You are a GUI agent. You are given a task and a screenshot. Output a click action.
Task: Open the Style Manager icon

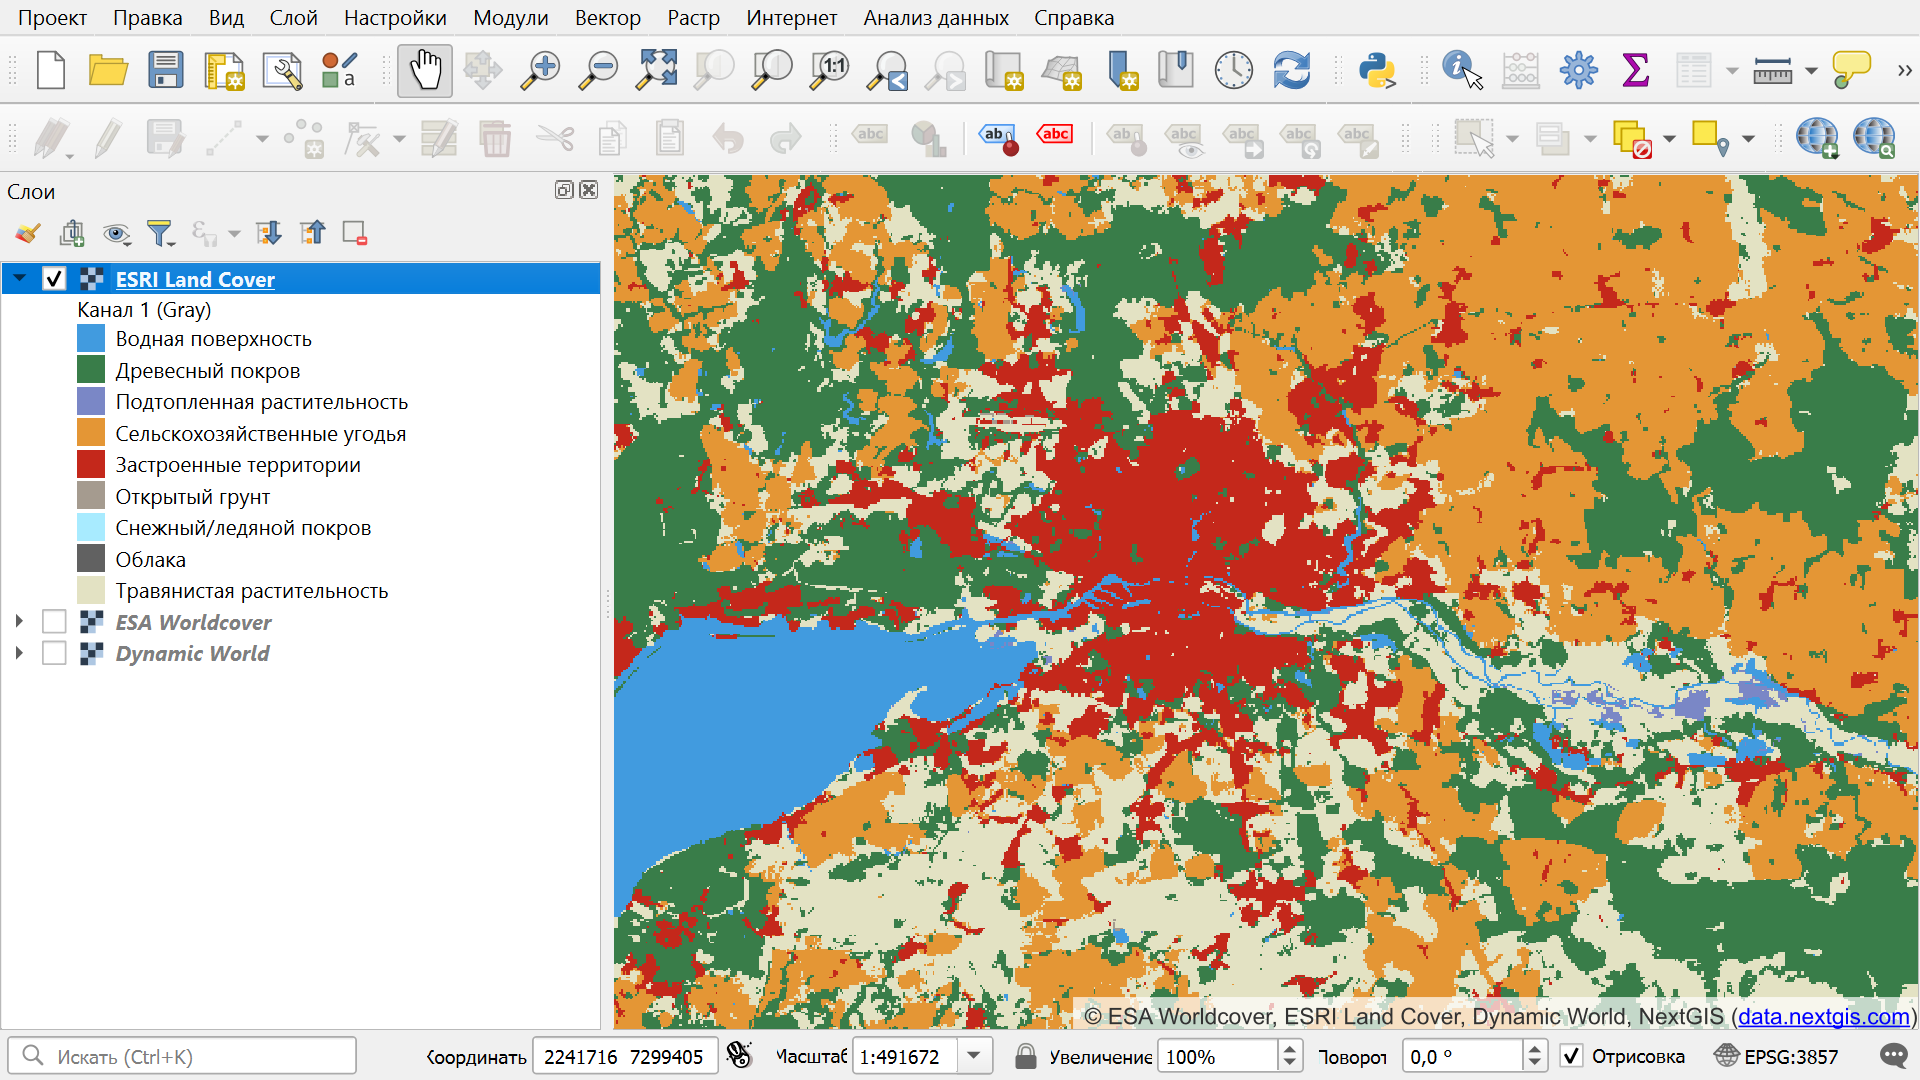click(x=340, y=71)
